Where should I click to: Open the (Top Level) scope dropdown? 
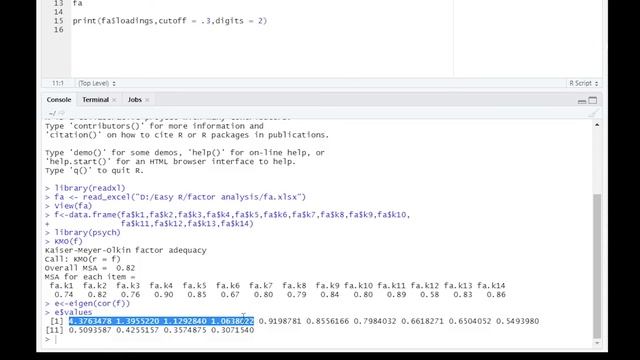pos(97,83)
